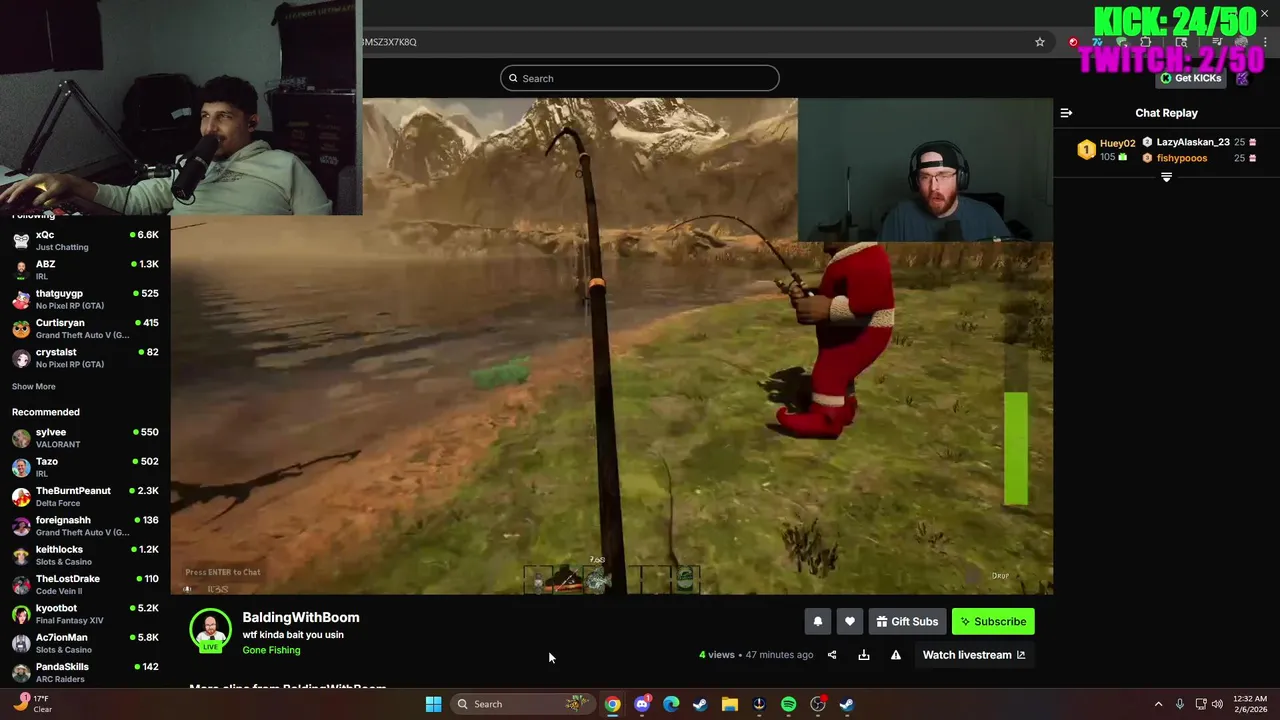Open kyootbot recommended channel
Viewport: 1280px width, 720px height.
85,614
